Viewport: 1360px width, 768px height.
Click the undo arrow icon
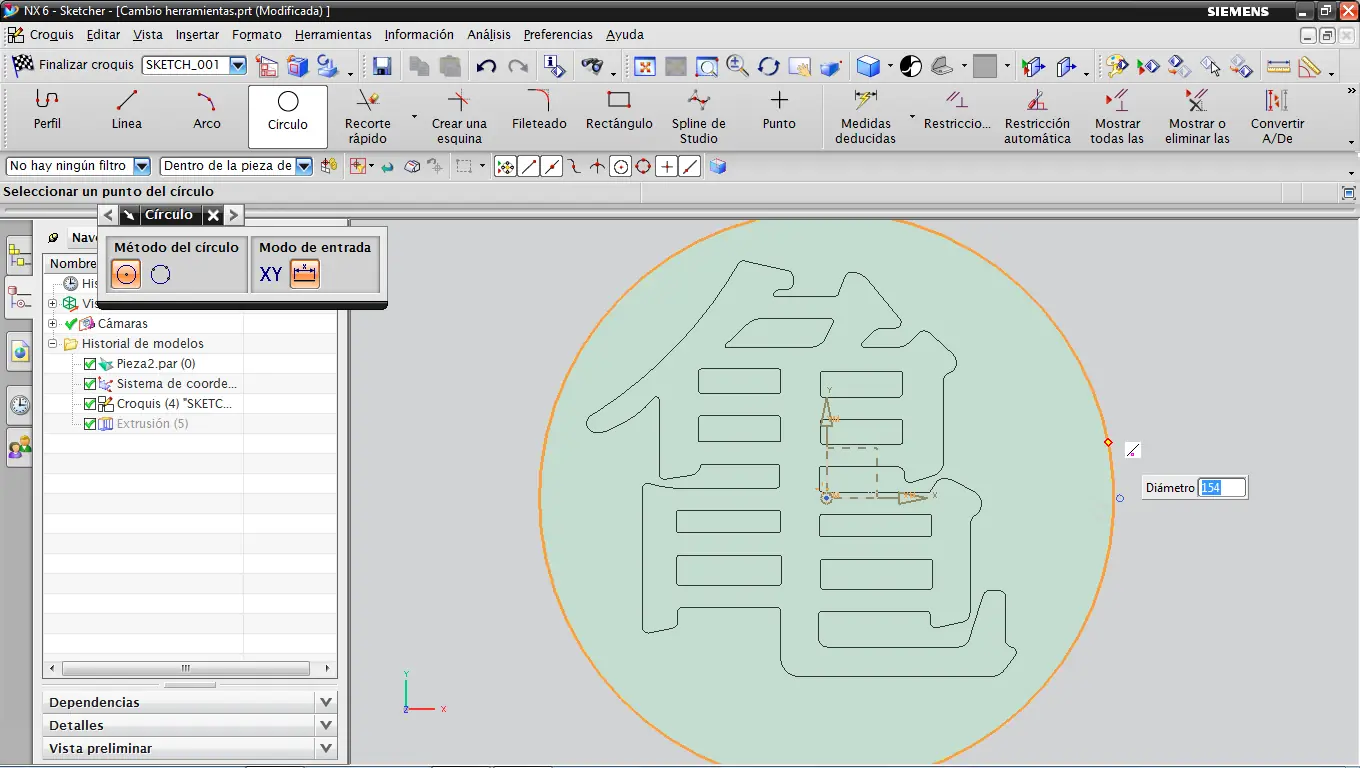[x=486, y=67]
